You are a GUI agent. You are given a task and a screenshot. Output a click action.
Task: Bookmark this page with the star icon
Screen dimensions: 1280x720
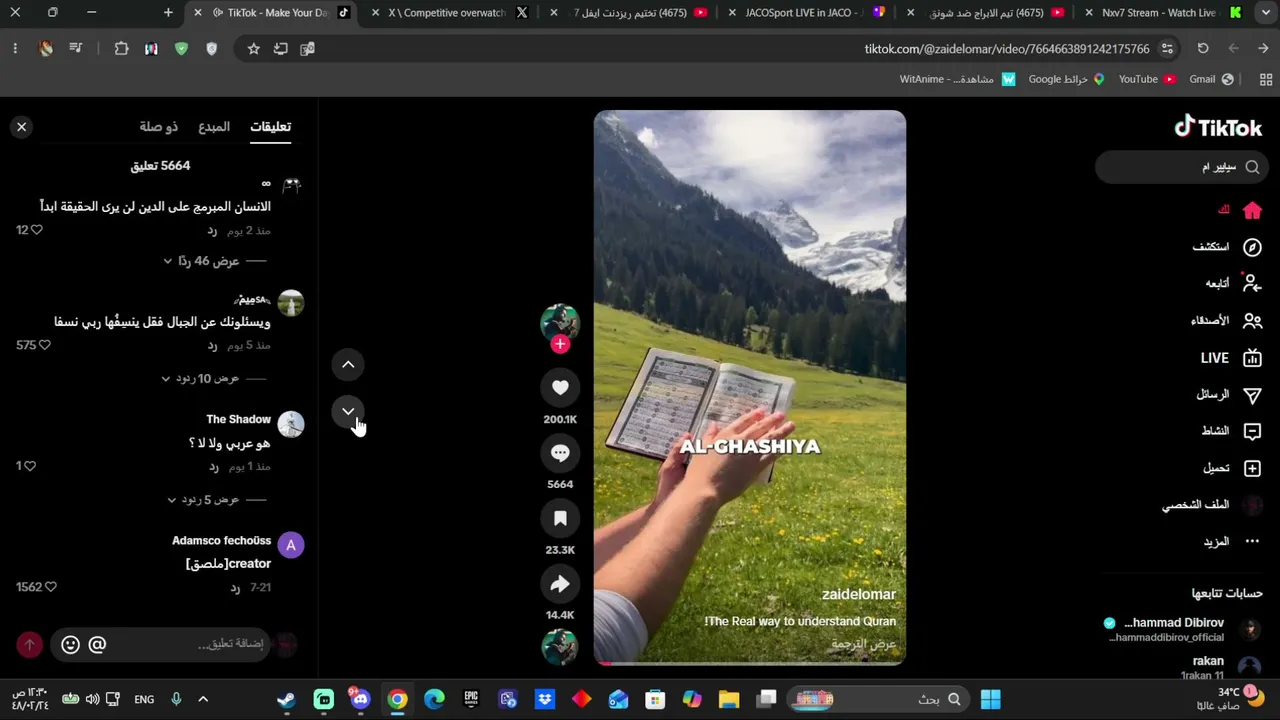tap(253, 48)
